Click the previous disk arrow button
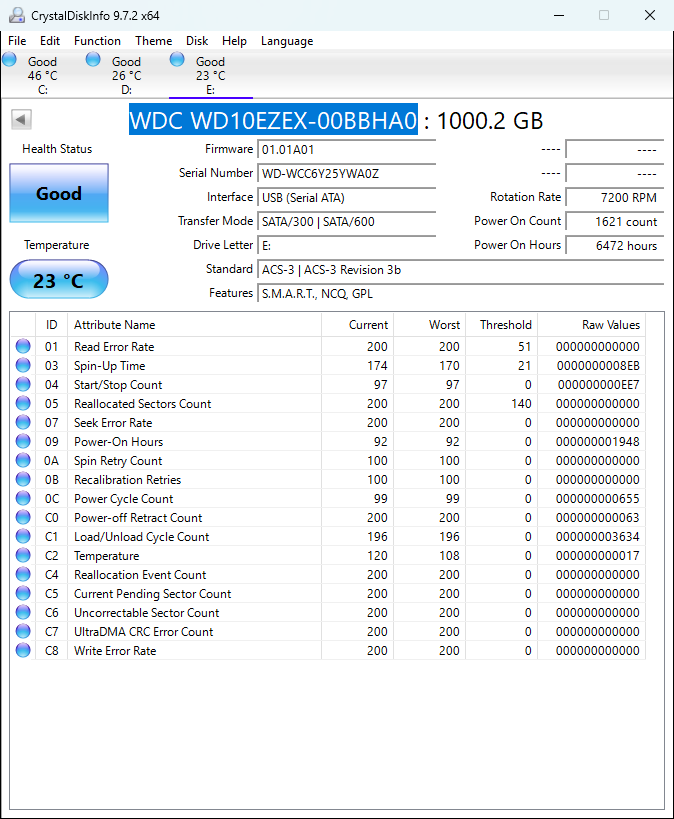The image size is (674, 819). click(x=21, y=120)
